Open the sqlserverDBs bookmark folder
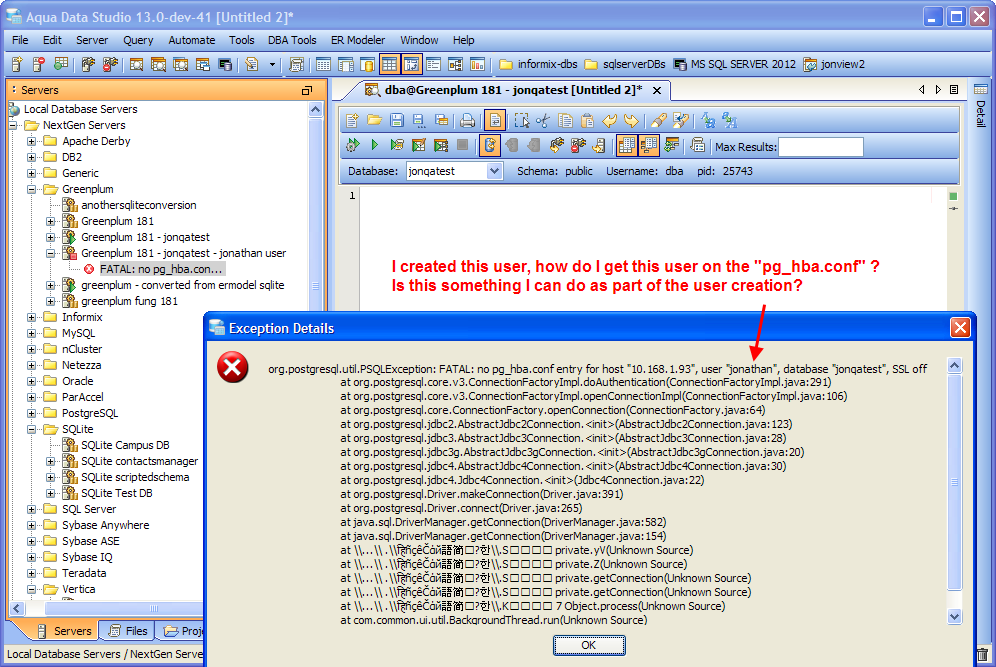The image size is (996, 667). [625, 64]
